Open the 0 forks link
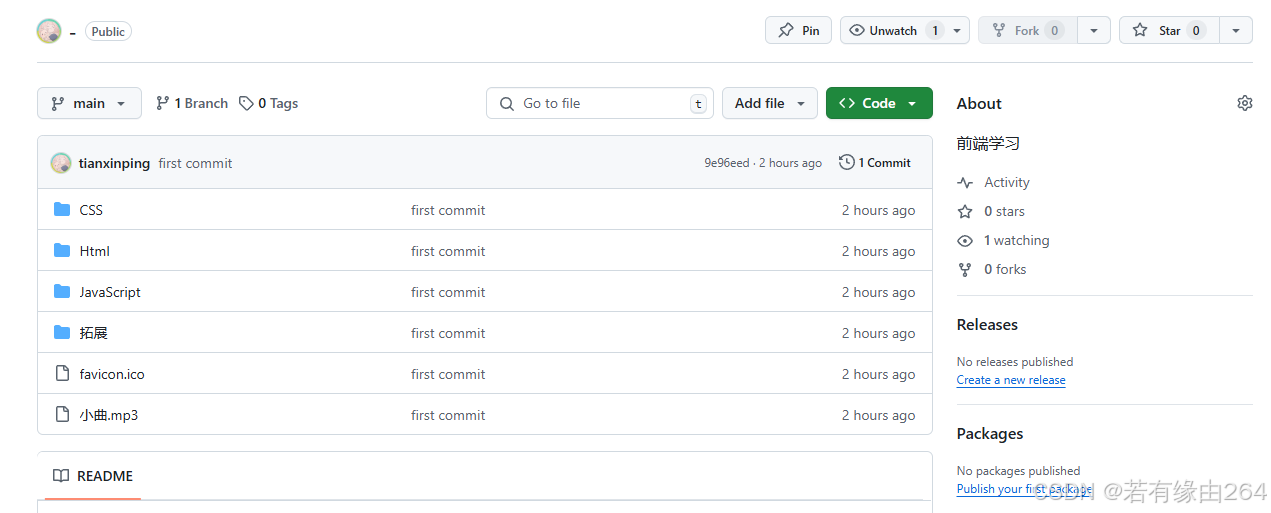Screen dimensions: 1271x513 click(x=1005, y=269)
